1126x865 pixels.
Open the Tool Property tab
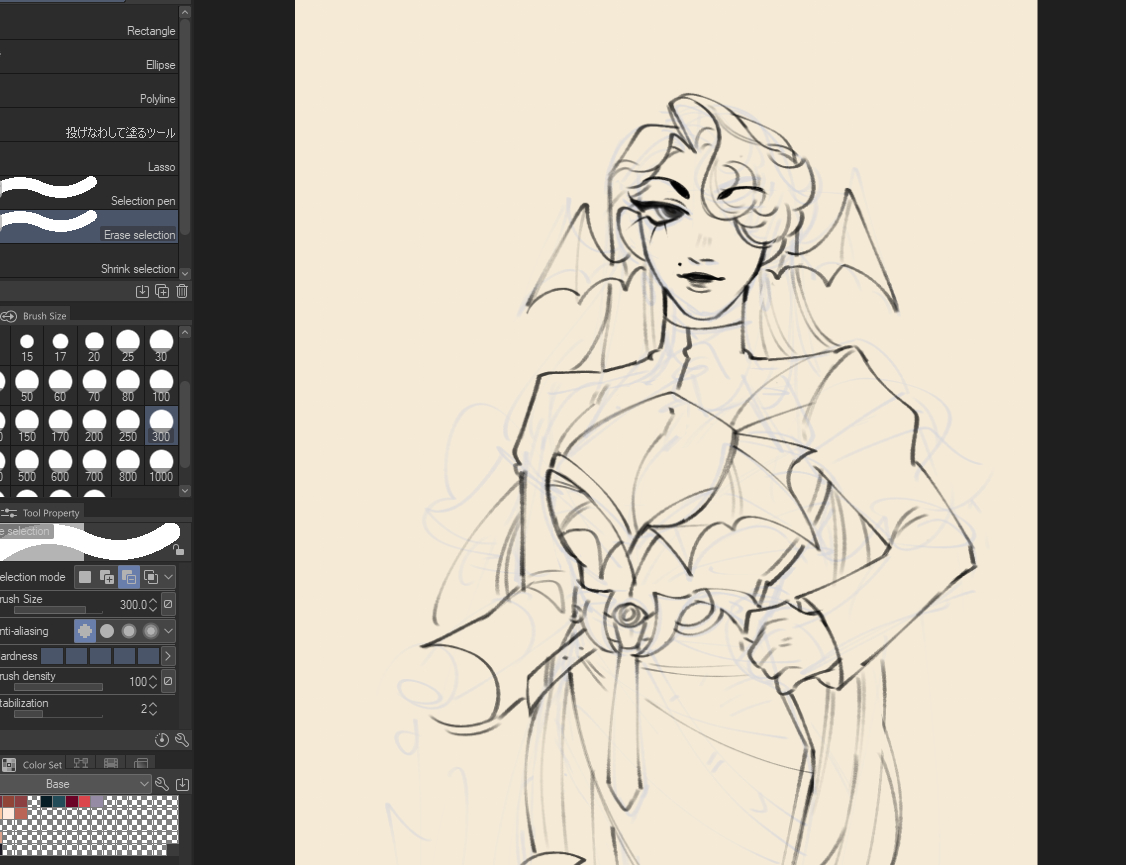tap(52, 513)
